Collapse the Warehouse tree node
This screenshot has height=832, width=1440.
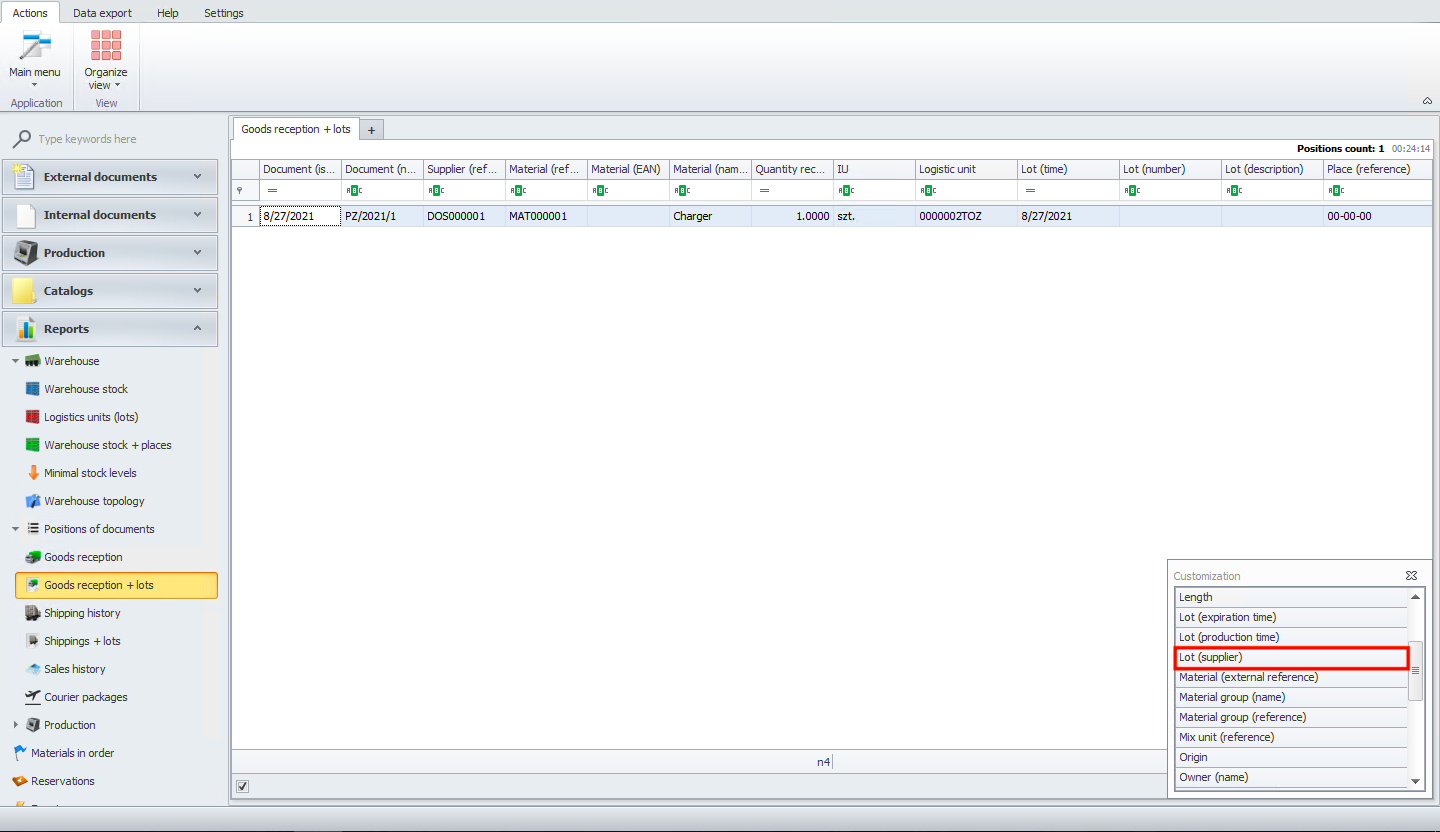(x=15, y=361)
